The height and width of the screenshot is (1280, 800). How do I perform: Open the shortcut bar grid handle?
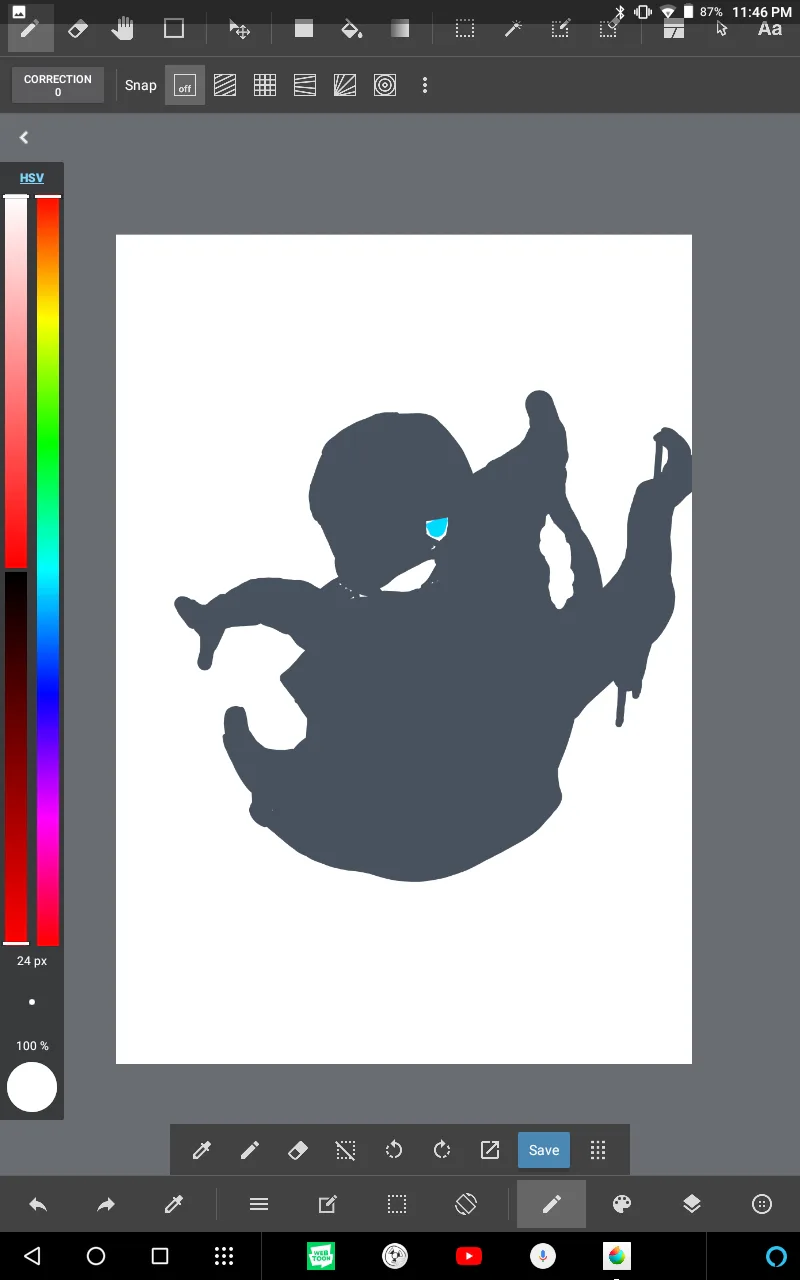tap(598, 1150)
